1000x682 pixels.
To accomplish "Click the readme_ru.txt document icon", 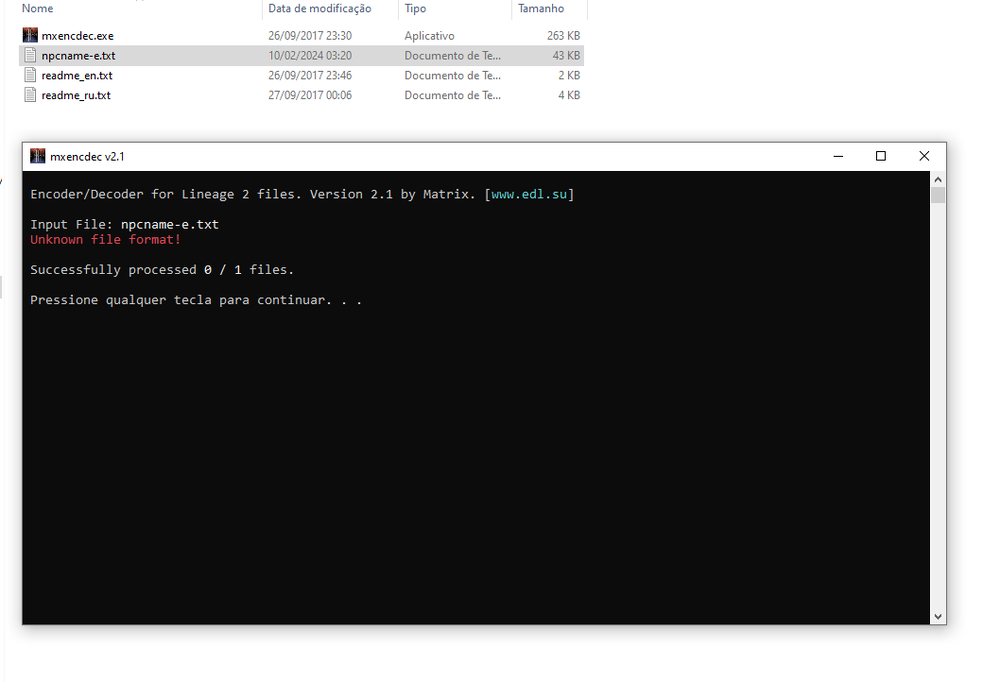I will [x=30, y=96].
